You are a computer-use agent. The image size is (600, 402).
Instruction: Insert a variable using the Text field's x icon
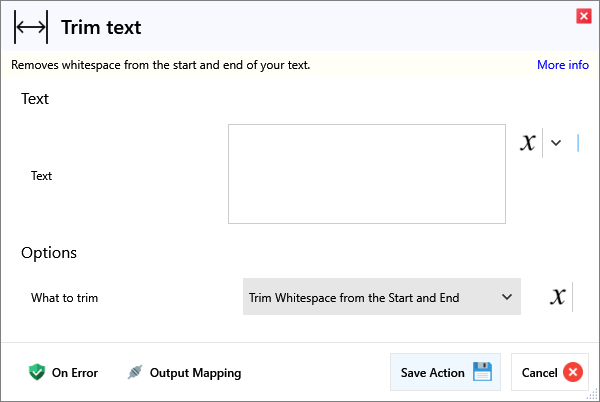pyautogui.click(x=528, y=143)
